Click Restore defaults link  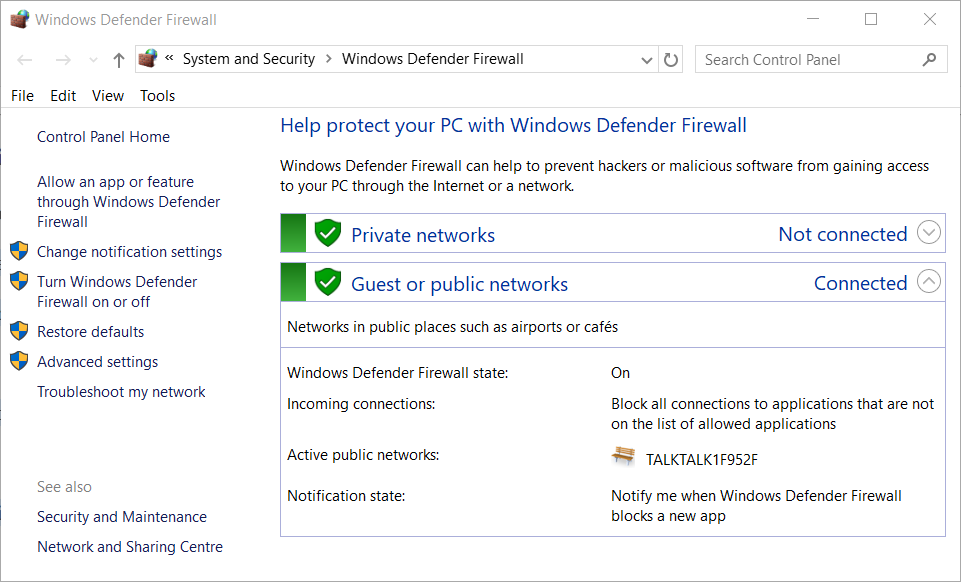coord(91,331)
